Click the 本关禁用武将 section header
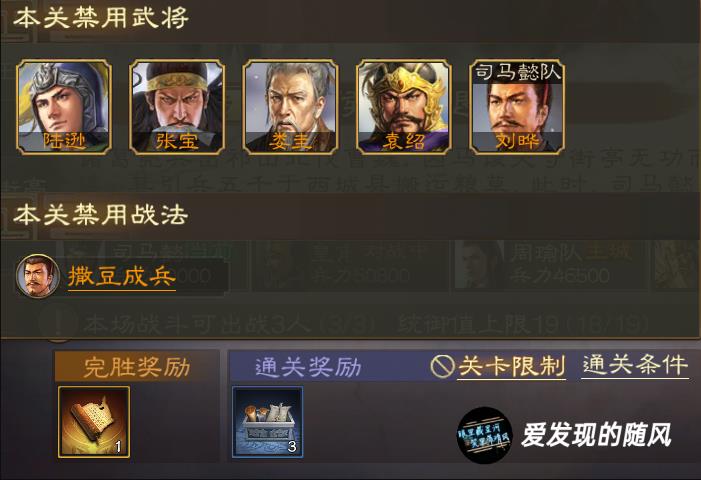701x480 pixels. coord(101,18)
